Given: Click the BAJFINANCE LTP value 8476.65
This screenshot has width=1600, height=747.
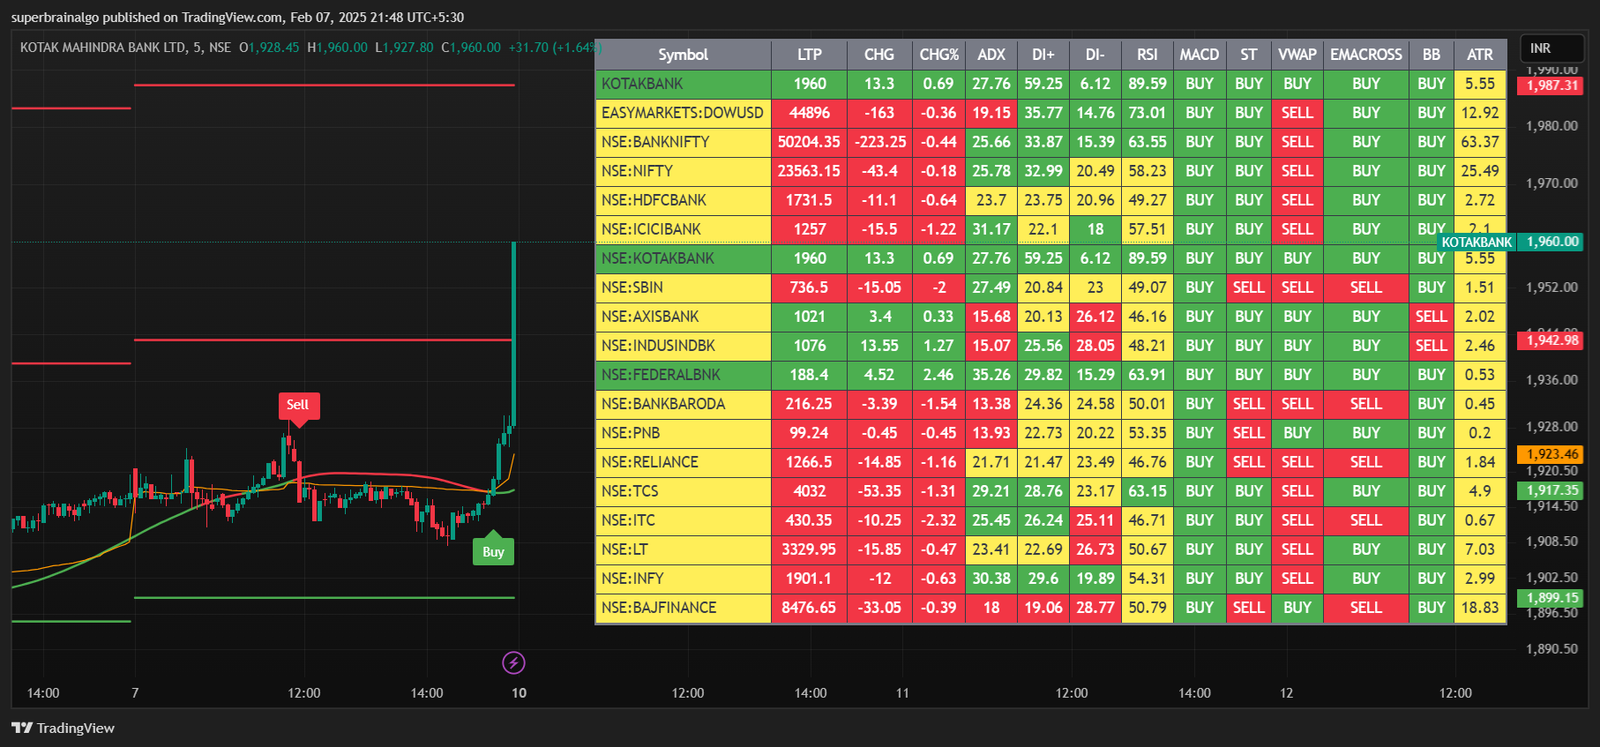Looking at the screenshot, I should 809,607.
